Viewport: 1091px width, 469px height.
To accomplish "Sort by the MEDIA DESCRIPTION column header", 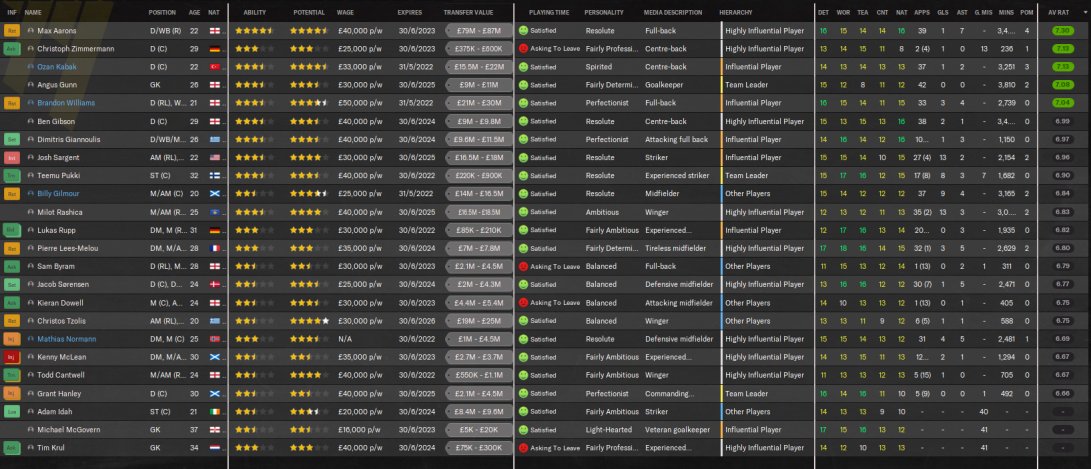I will (x=673, y=13).
